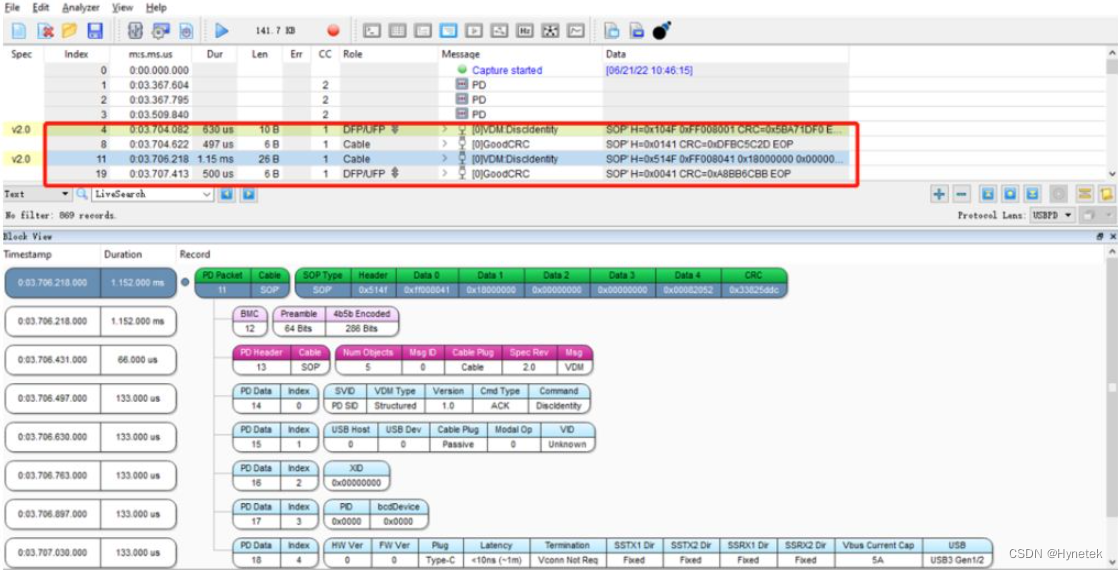Screen dimensions: 1118x570
Task: Click Spec Rev 2.0 field block
Action: point(528,360)
